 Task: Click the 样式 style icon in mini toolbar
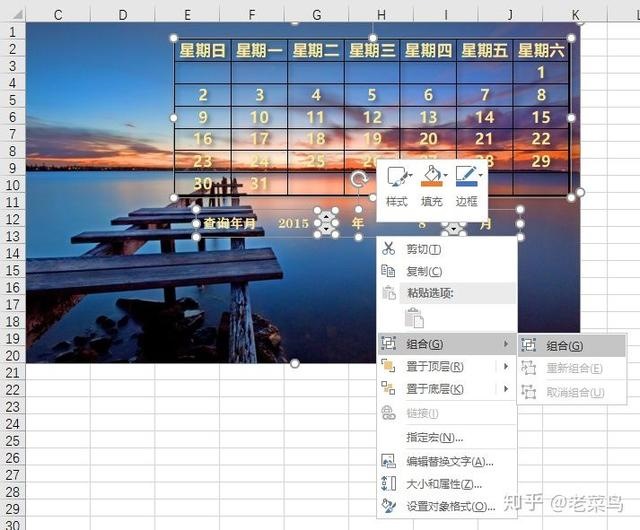[397, 177]
